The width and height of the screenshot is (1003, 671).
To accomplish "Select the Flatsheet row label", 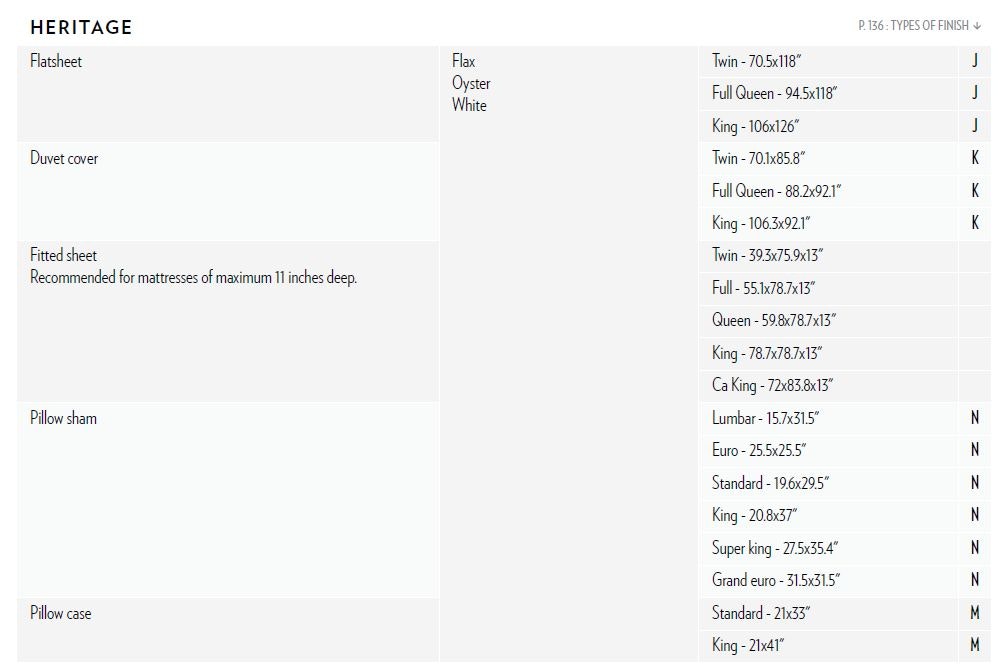I will click(x=56, y=61).
